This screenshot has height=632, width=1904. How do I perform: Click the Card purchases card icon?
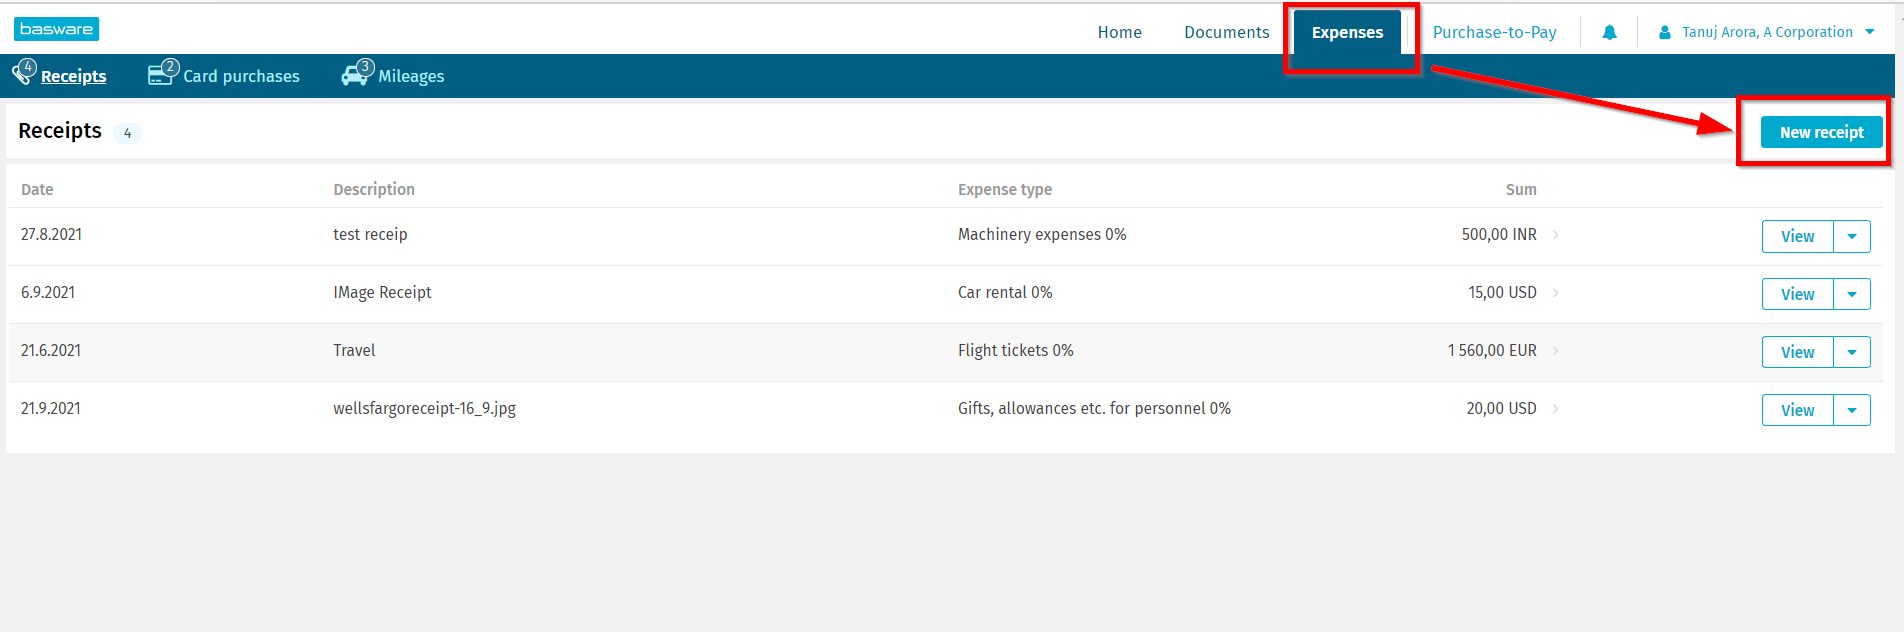[160, 74]
